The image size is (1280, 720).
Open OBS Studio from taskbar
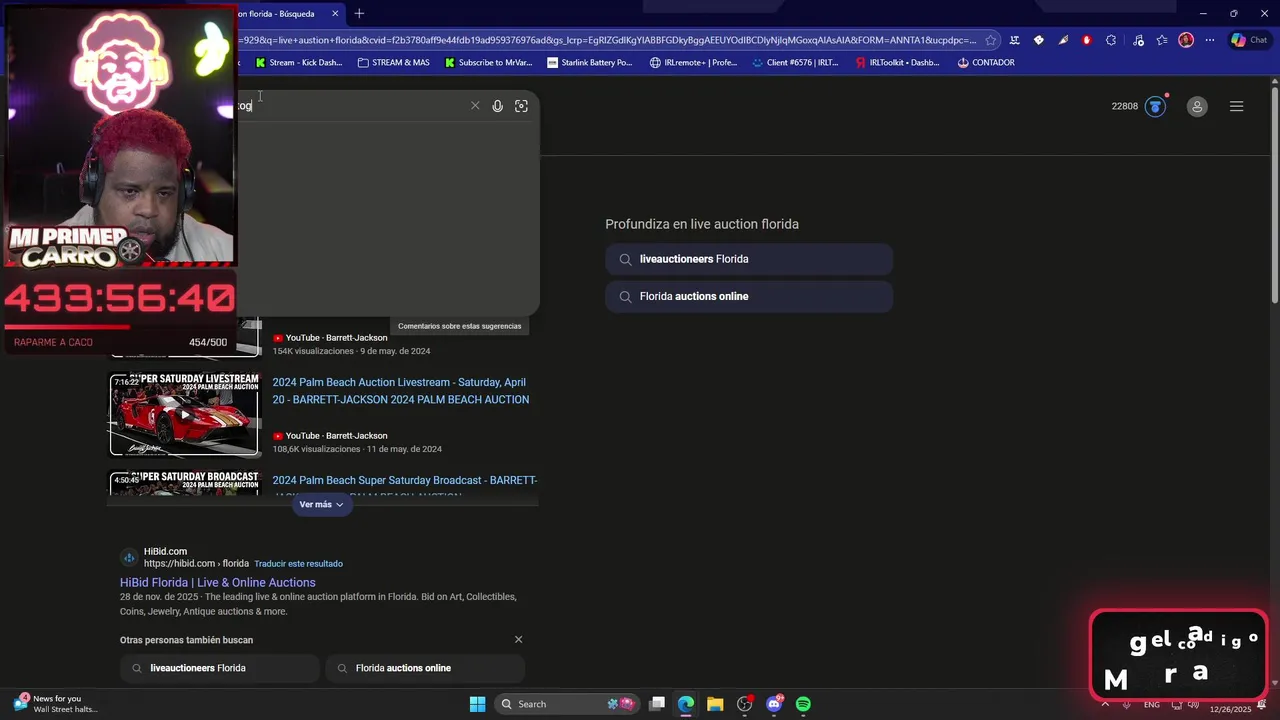tap(745, 704)
